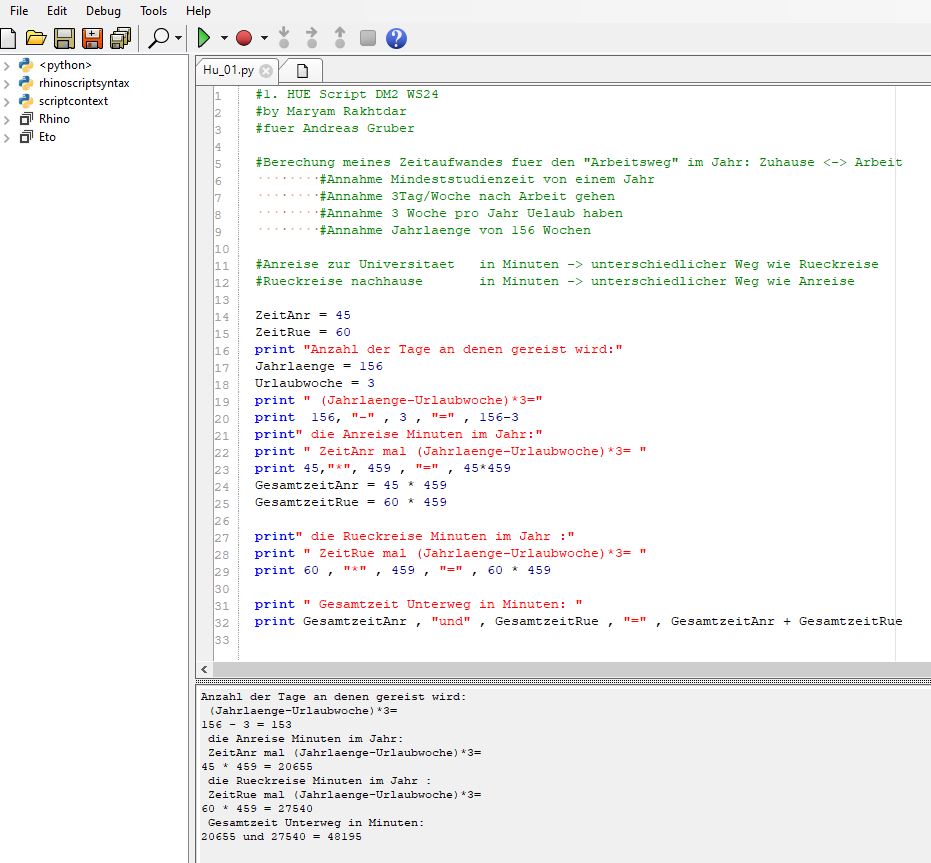Expand the rhinoscriptsyntax tree node

click(8, 85)
